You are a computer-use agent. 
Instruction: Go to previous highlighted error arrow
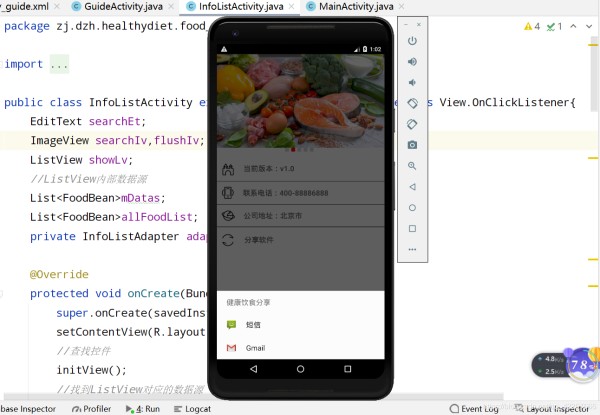tap(573, 26)
